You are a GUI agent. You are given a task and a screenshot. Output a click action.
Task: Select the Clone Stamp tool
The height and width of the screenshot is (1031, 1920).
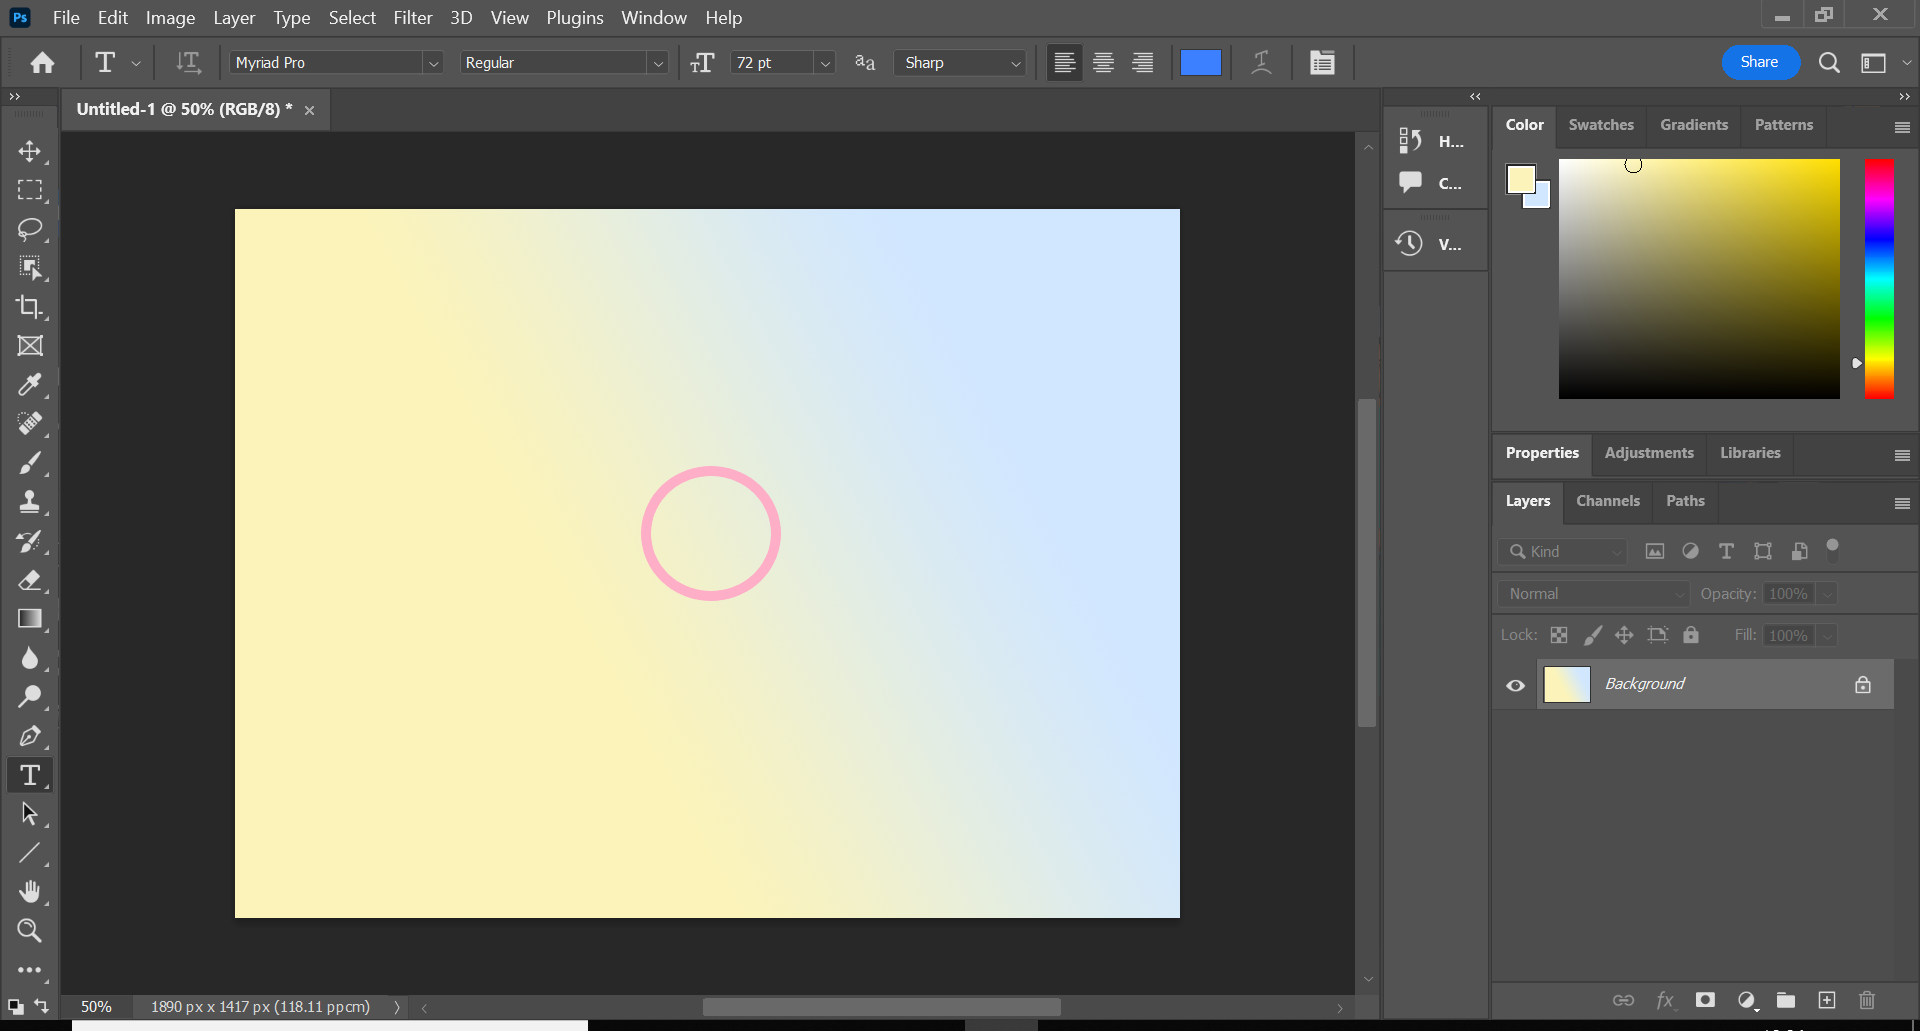point(30,502)
